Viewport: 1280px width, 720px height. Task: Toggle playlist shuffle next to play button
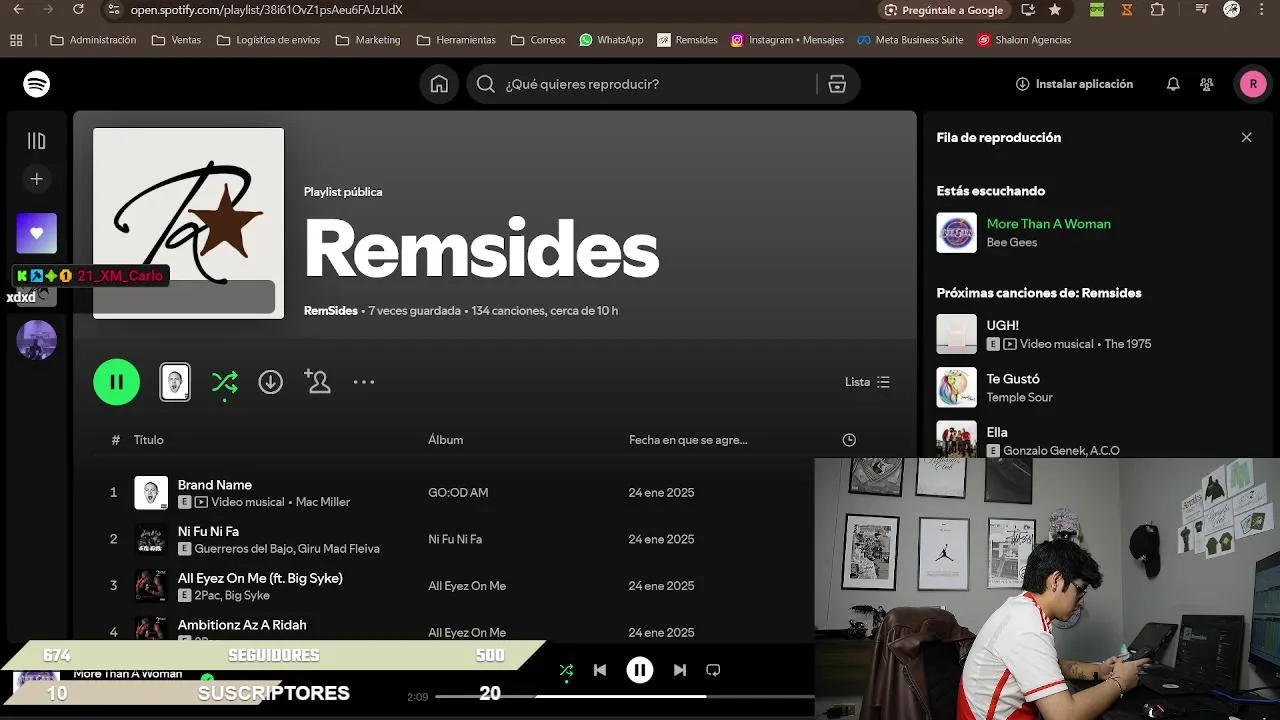tap(225, 382)
